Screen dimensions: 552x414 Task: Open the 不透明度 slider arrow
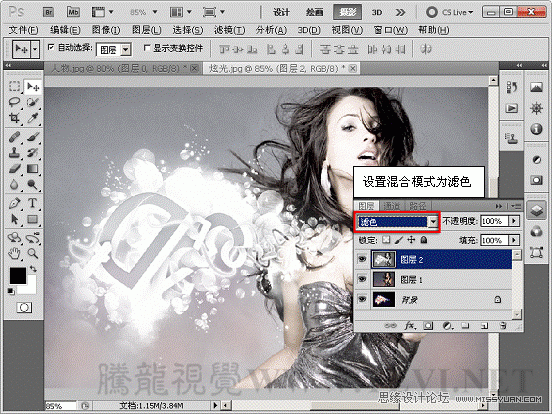(x=514, y=221)
